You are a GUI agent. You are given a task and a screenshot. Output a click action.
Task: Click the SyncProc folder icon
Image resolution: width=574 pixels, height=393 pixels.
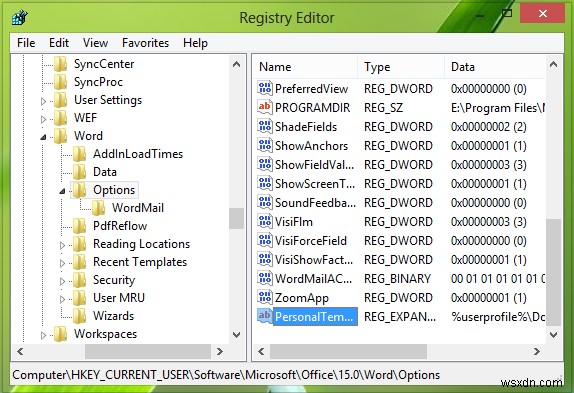[61, 82]
